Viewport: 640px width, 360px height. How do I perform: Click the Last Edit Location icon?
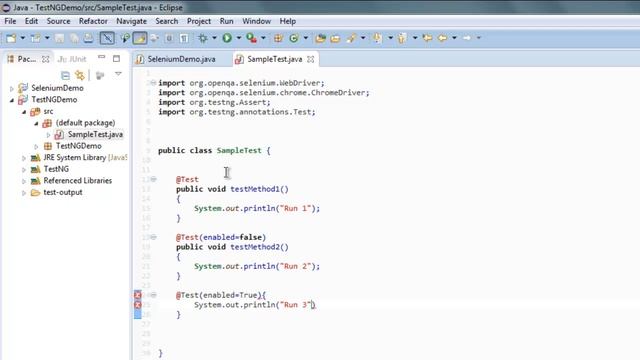point(427,38)
